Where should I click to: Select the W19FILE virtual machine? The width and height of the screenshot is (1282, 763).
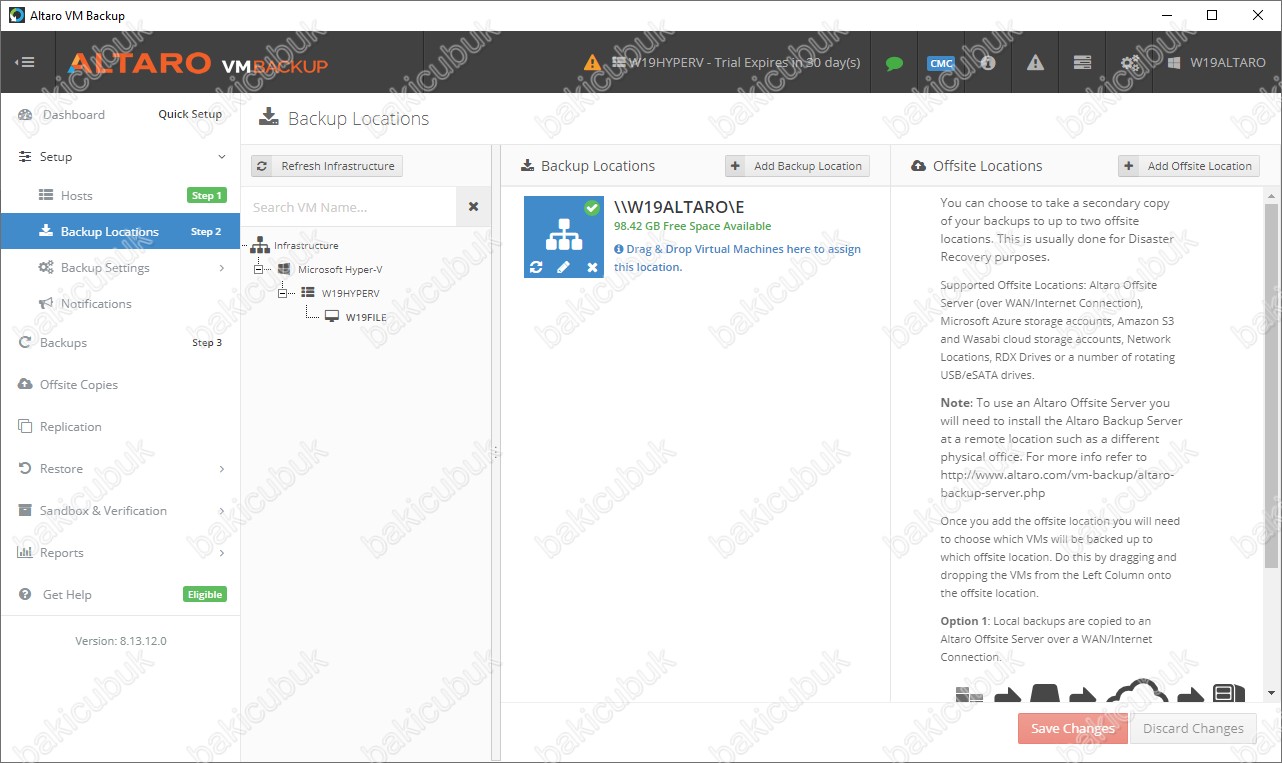tap(366, 317)
